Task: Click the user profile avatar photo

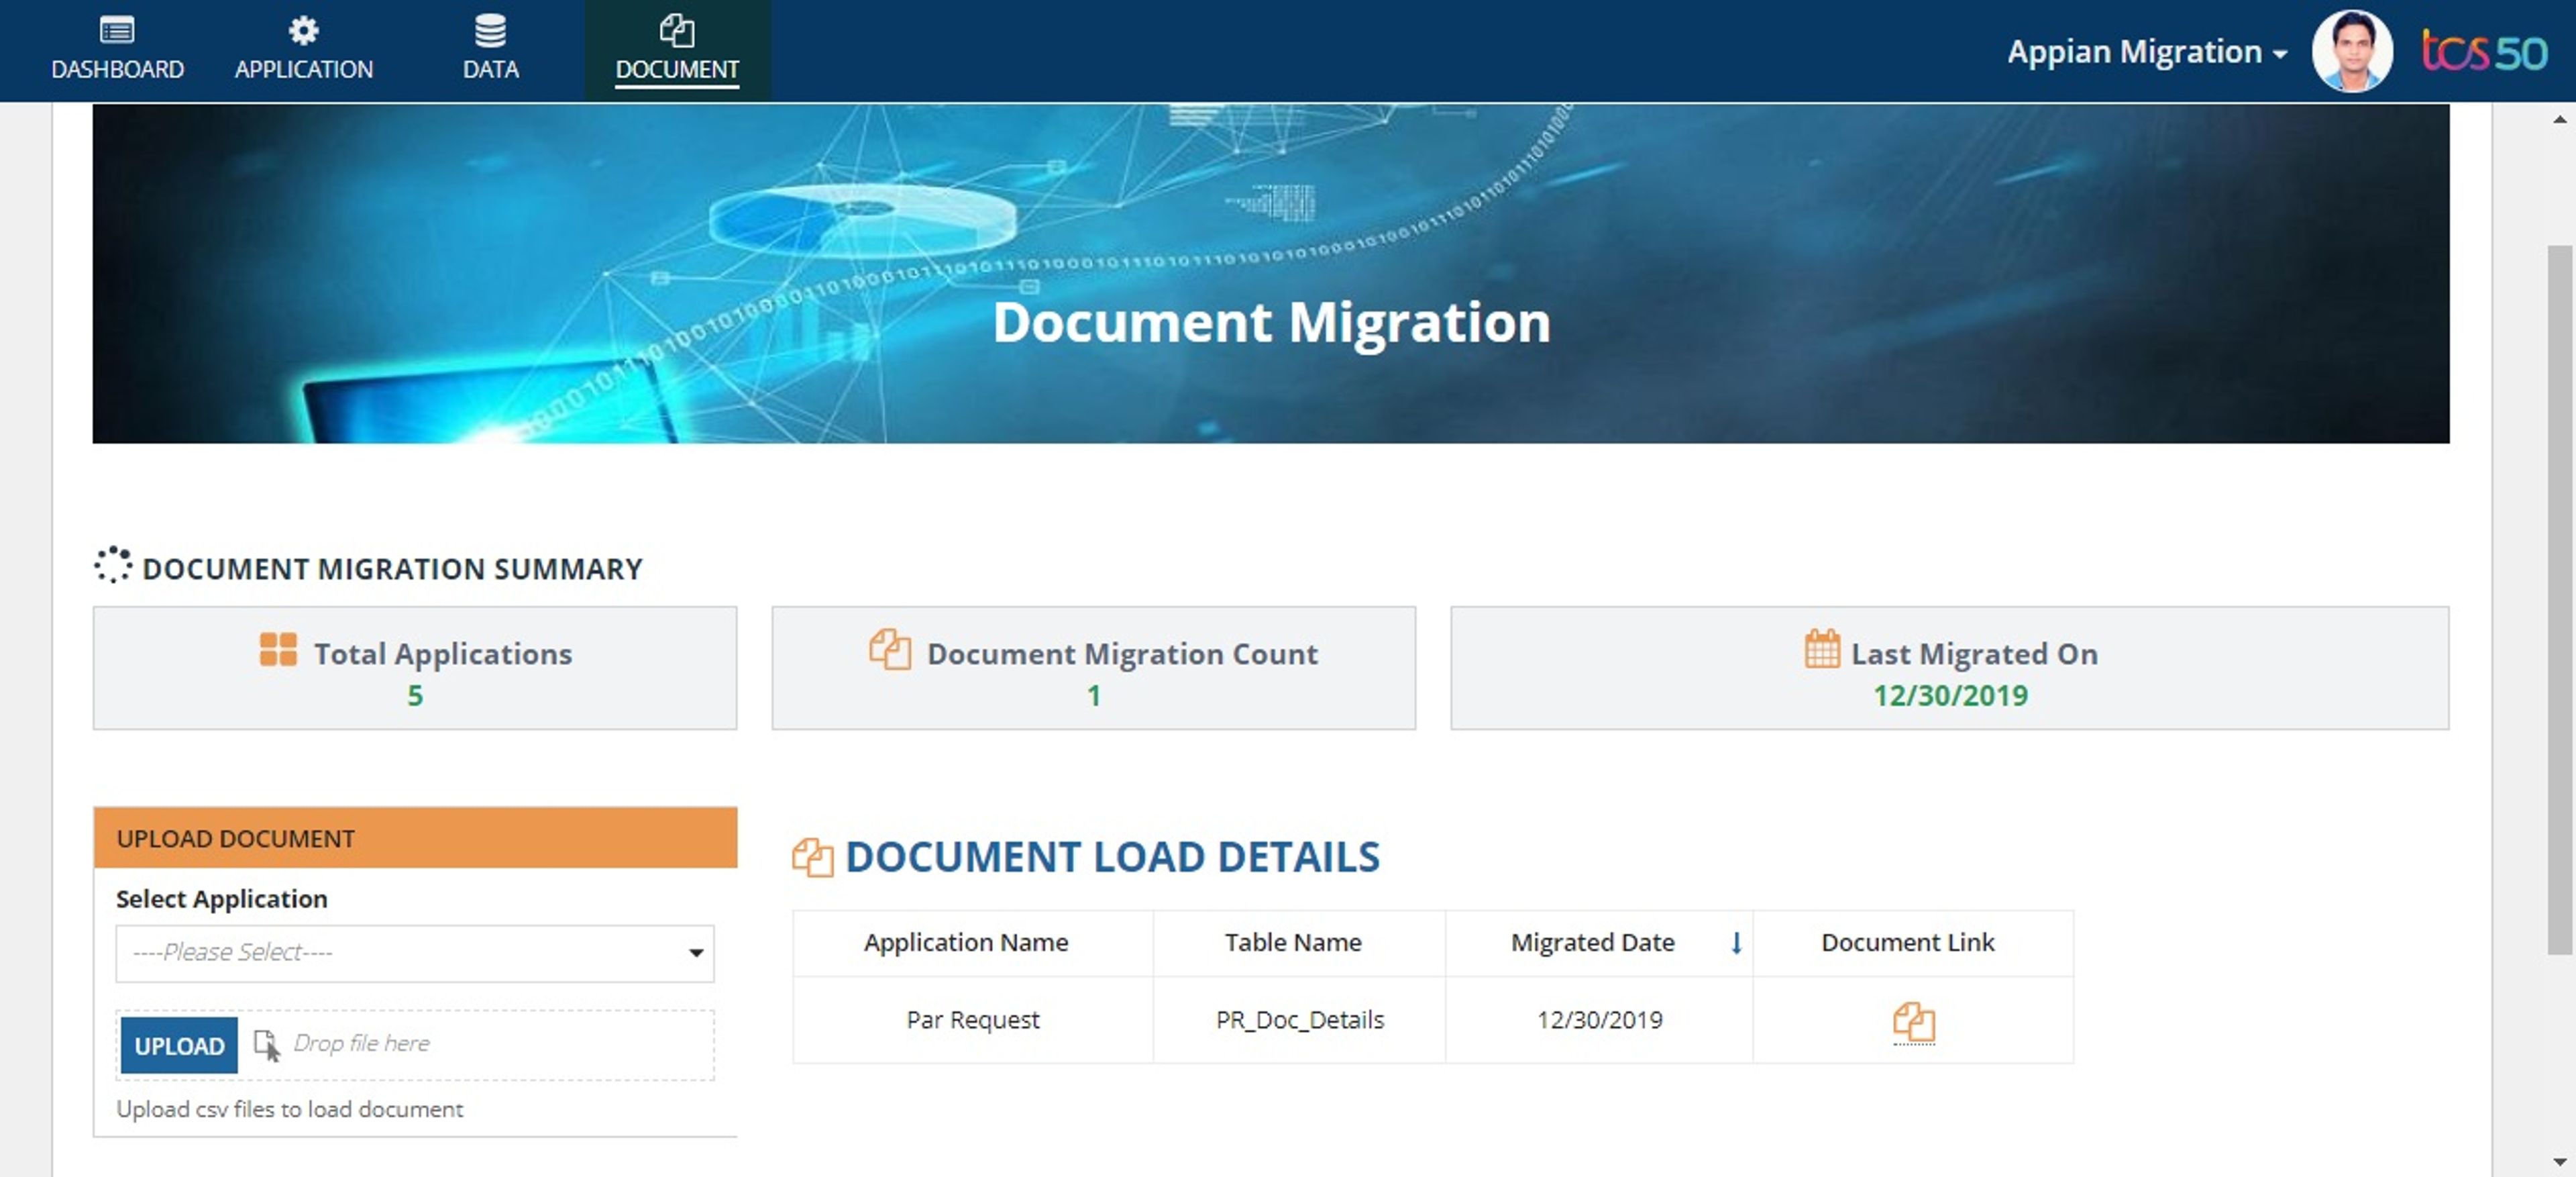Action: coord(2352,51)
